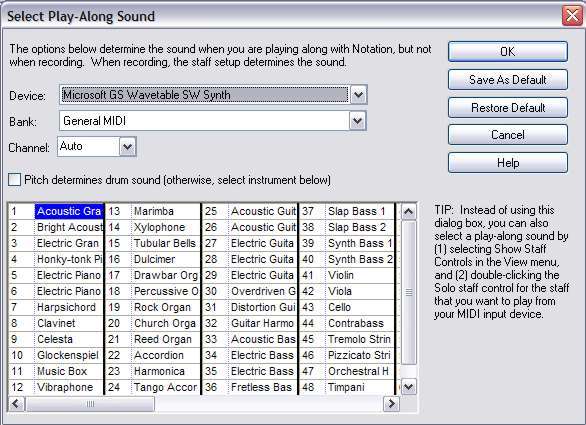This screenshot has height=425, width=586.
Task: Select instrument 21 Reed Organ
Action: (x=166, y=339)
